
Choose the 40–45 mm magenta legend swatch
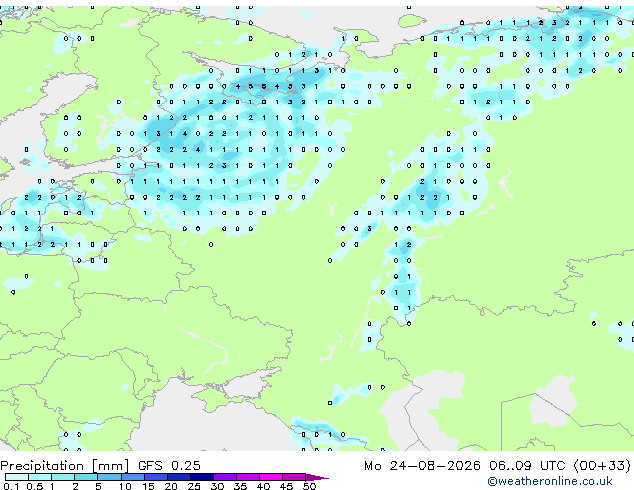click(x=271, y=477)
